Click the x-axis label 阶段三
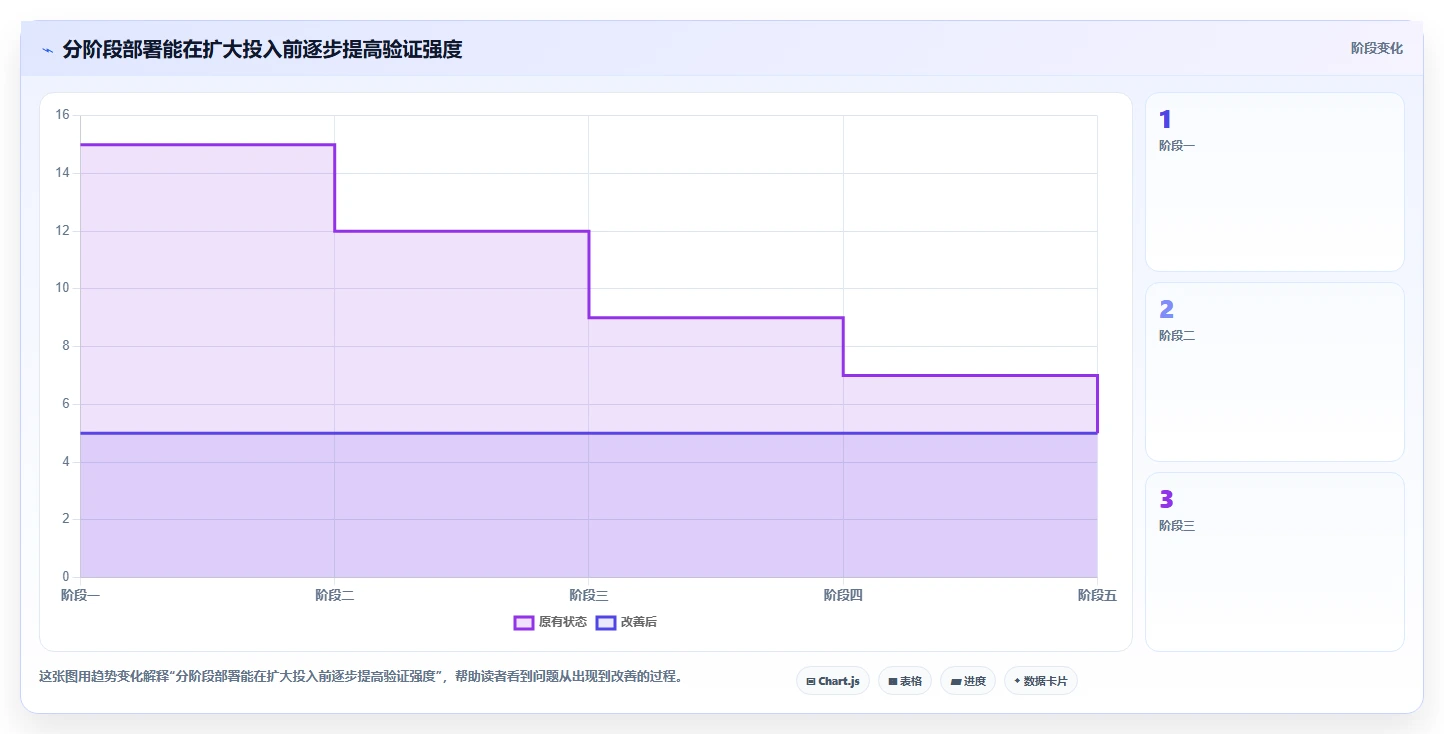Viewport: 1444px width, 734px height. click(x=588, y=595)
